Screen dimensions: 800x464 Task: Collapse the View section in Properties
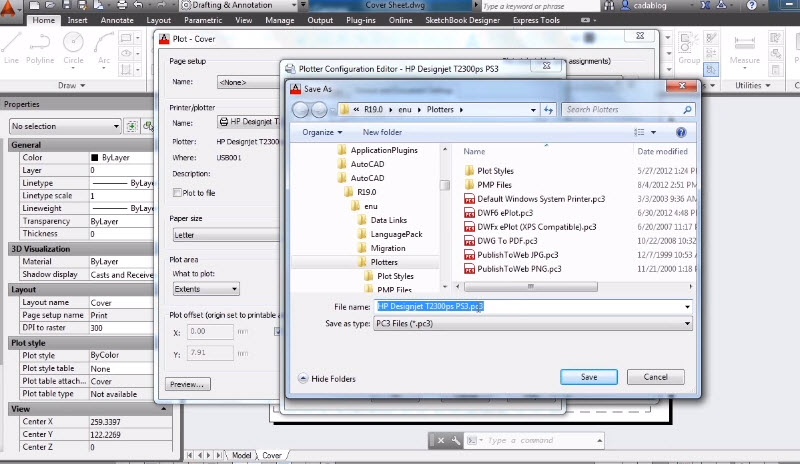163,409
